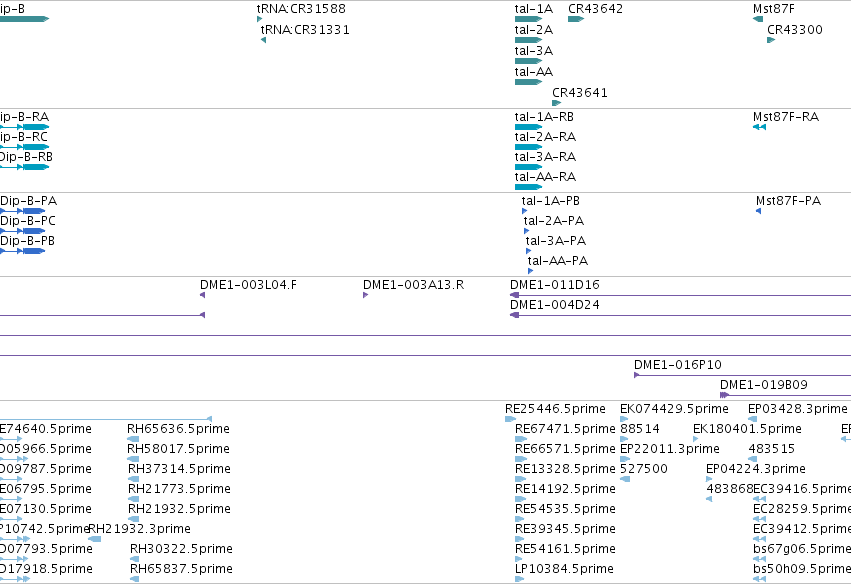Click EST RE13328.5prime
Viewport: 851px width, 584px height.
565,469
